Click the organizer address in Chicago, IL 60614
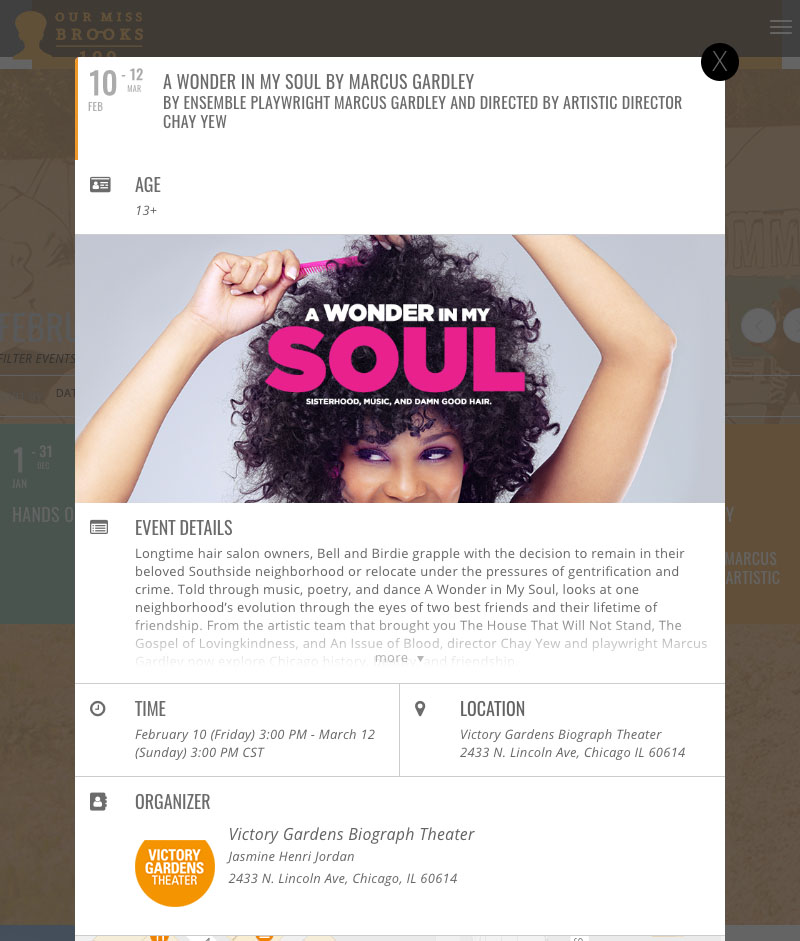 (x=343, y=879)
